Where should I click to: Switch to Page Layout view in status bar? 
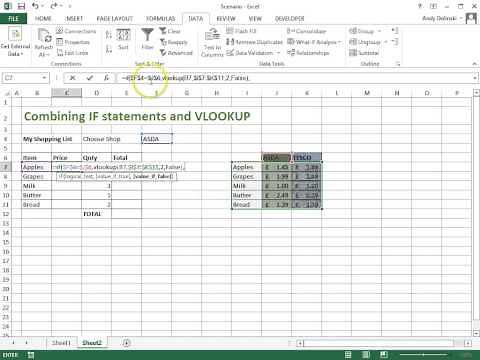(x=366, y=355)
